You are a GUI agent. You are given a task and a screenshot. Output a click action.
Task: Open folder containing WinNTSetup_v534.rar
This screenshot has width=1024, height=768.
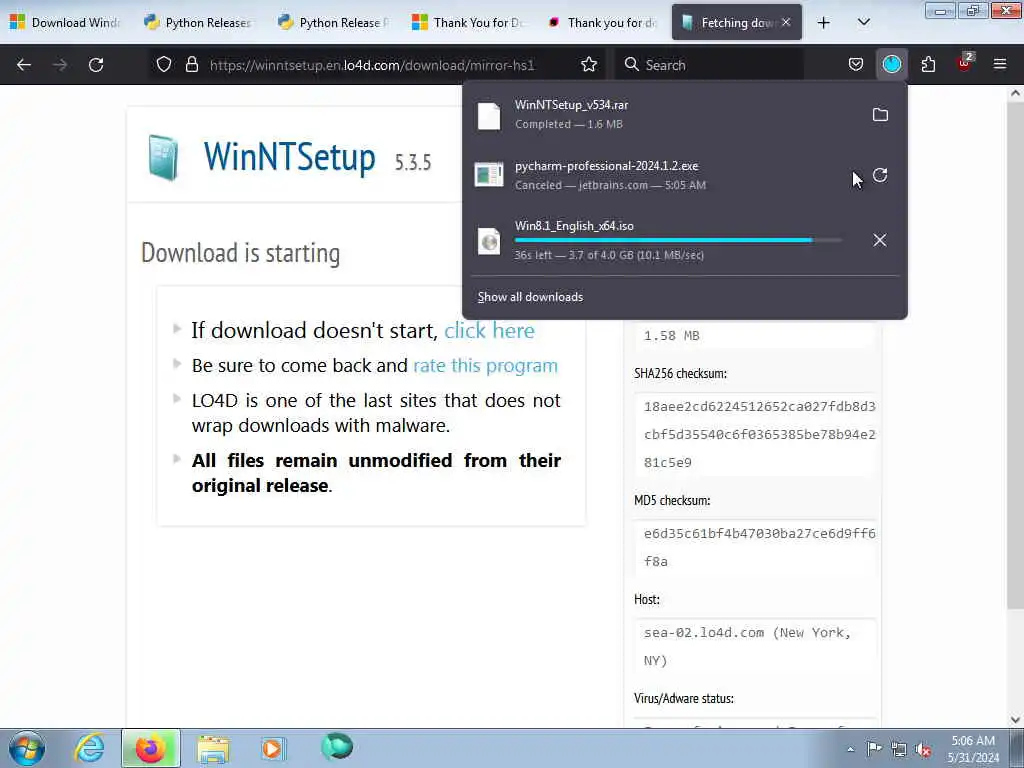[x=880, y=115]
